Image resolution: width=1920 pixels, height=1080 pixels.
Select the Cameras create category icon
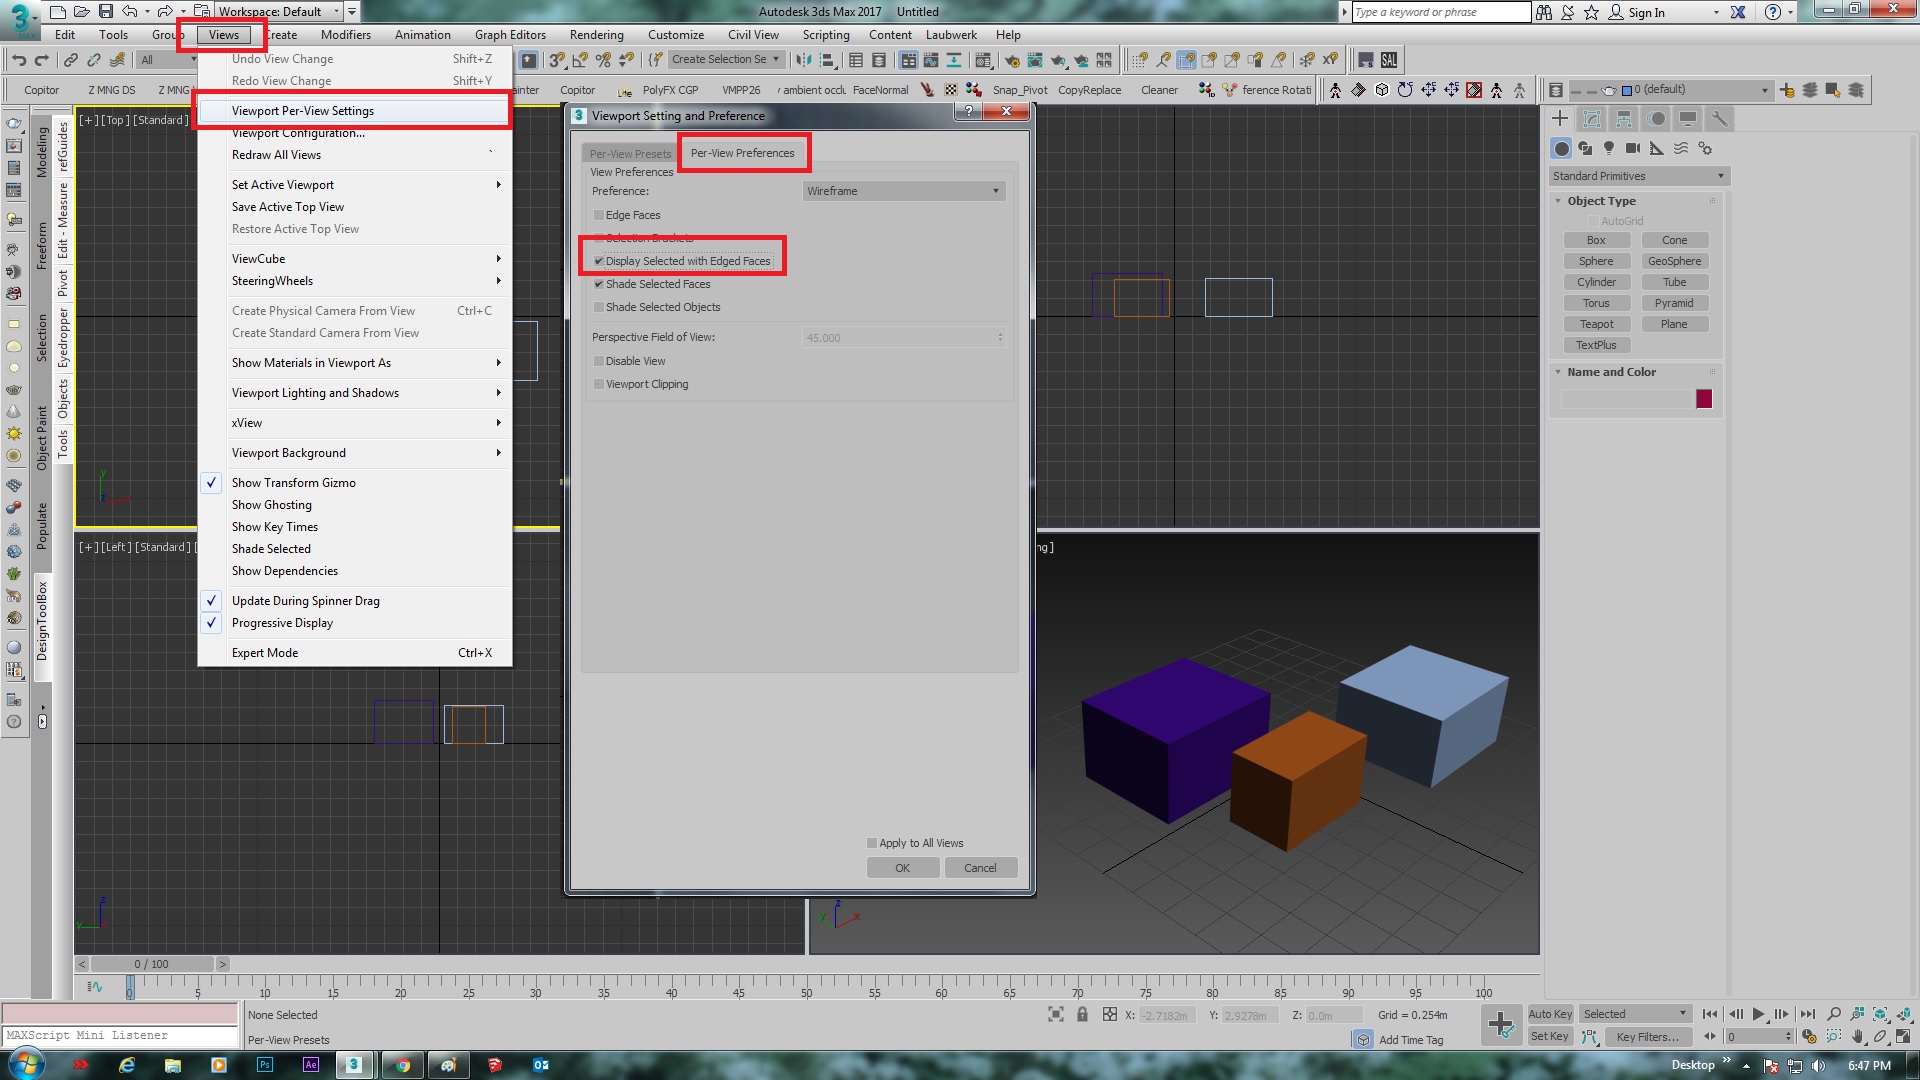(1633, 148)
